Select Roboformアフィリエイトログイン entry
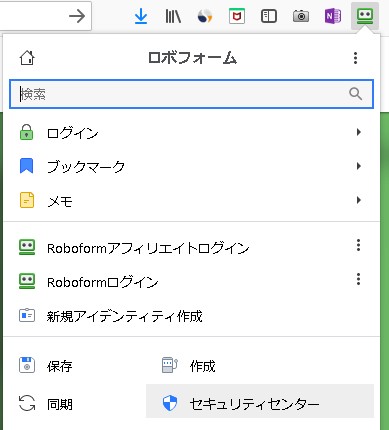This screenshot has width=389, height=430. coord(191,248)
